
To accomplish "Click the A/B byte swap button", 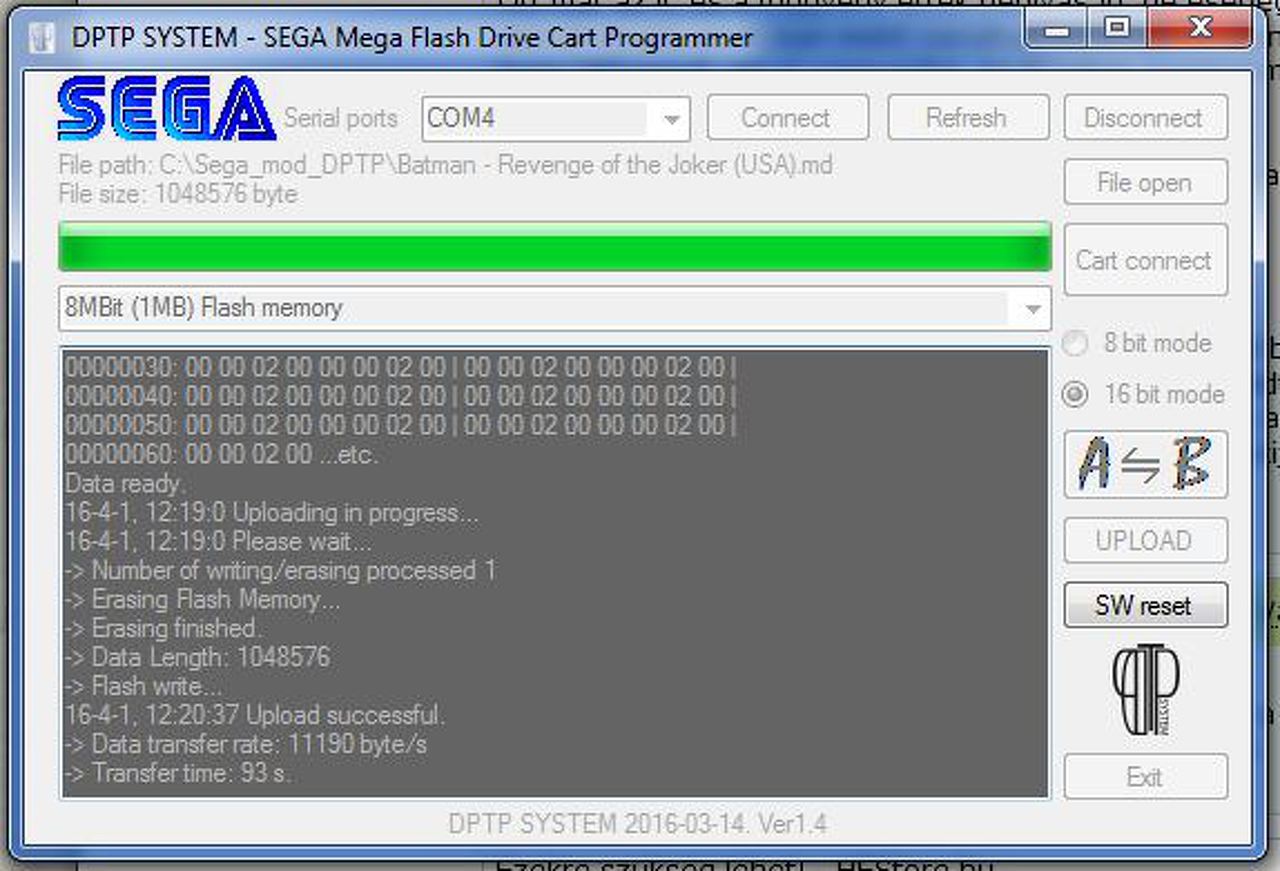I will point(1145,465).
